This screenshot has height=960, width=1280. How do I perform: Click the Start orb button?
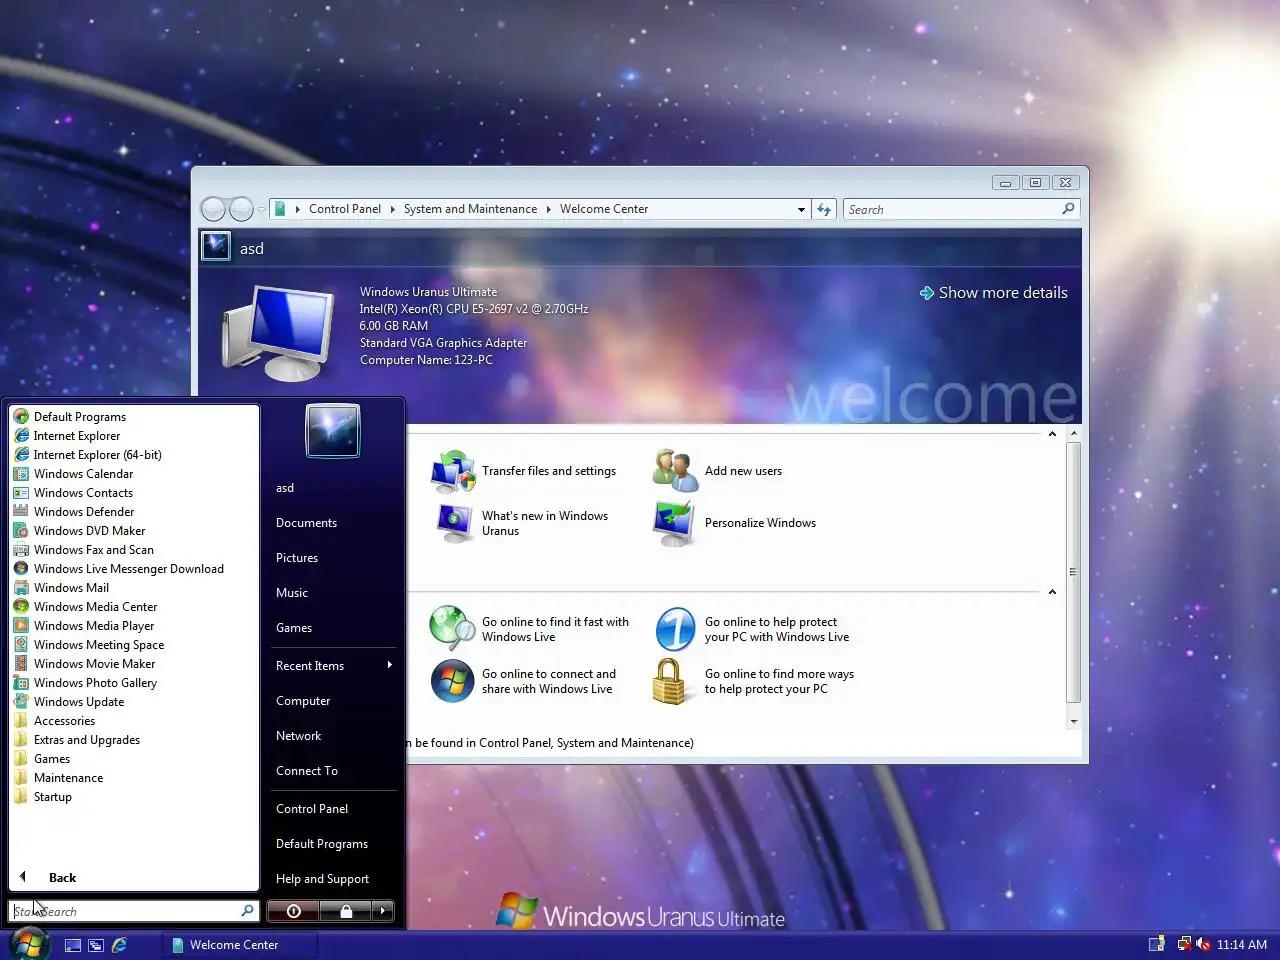[x=29, y=943]
